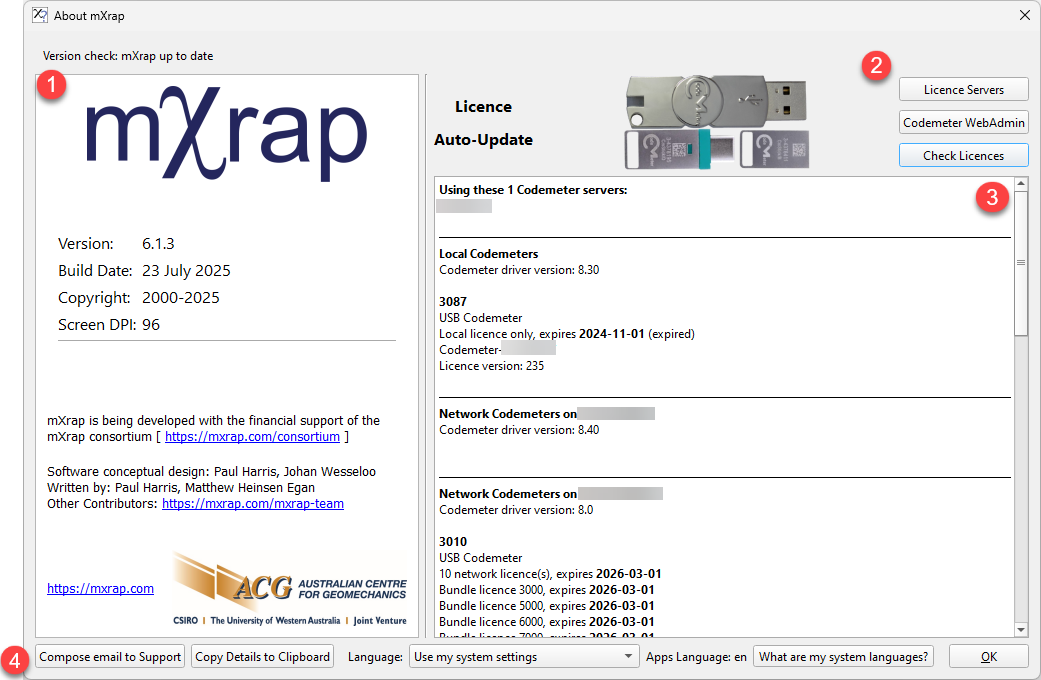
Task: Open the Language selection dropdown
Action: click(630, 656)
